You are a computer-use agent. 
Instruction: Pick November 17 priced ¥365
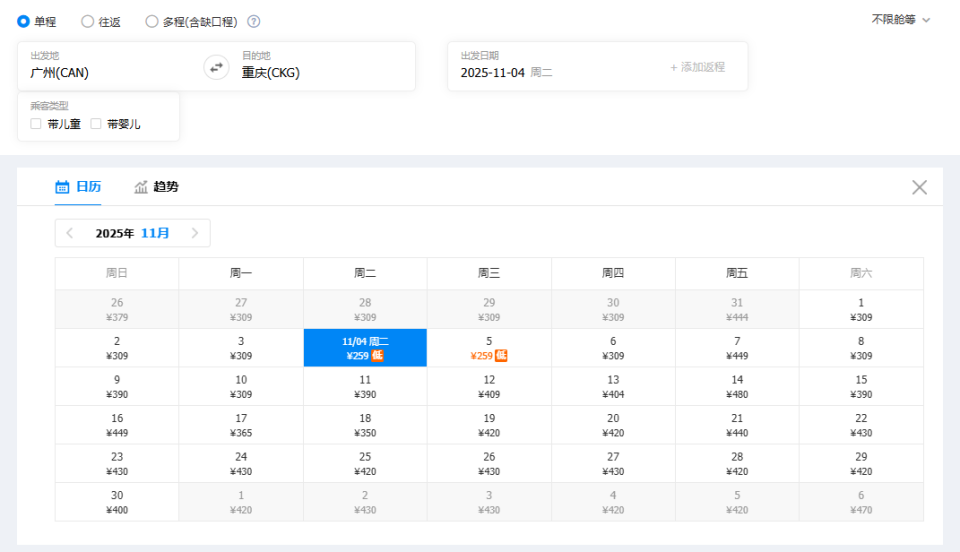pos(241,425)
